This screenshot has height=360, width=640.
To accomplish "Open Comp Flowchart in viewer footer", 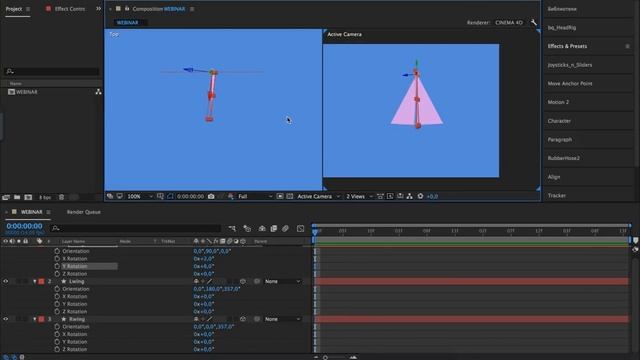I will (410, 196).
